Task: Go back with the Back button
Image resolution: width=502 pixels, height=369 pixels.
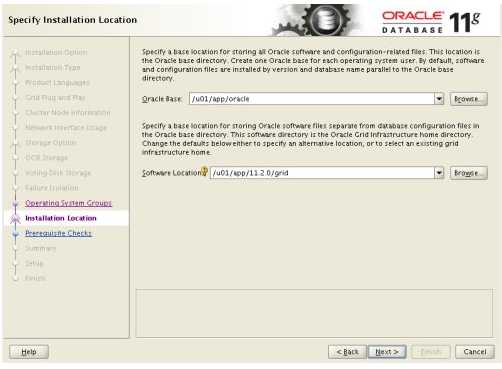Action: tap(347, 352)
